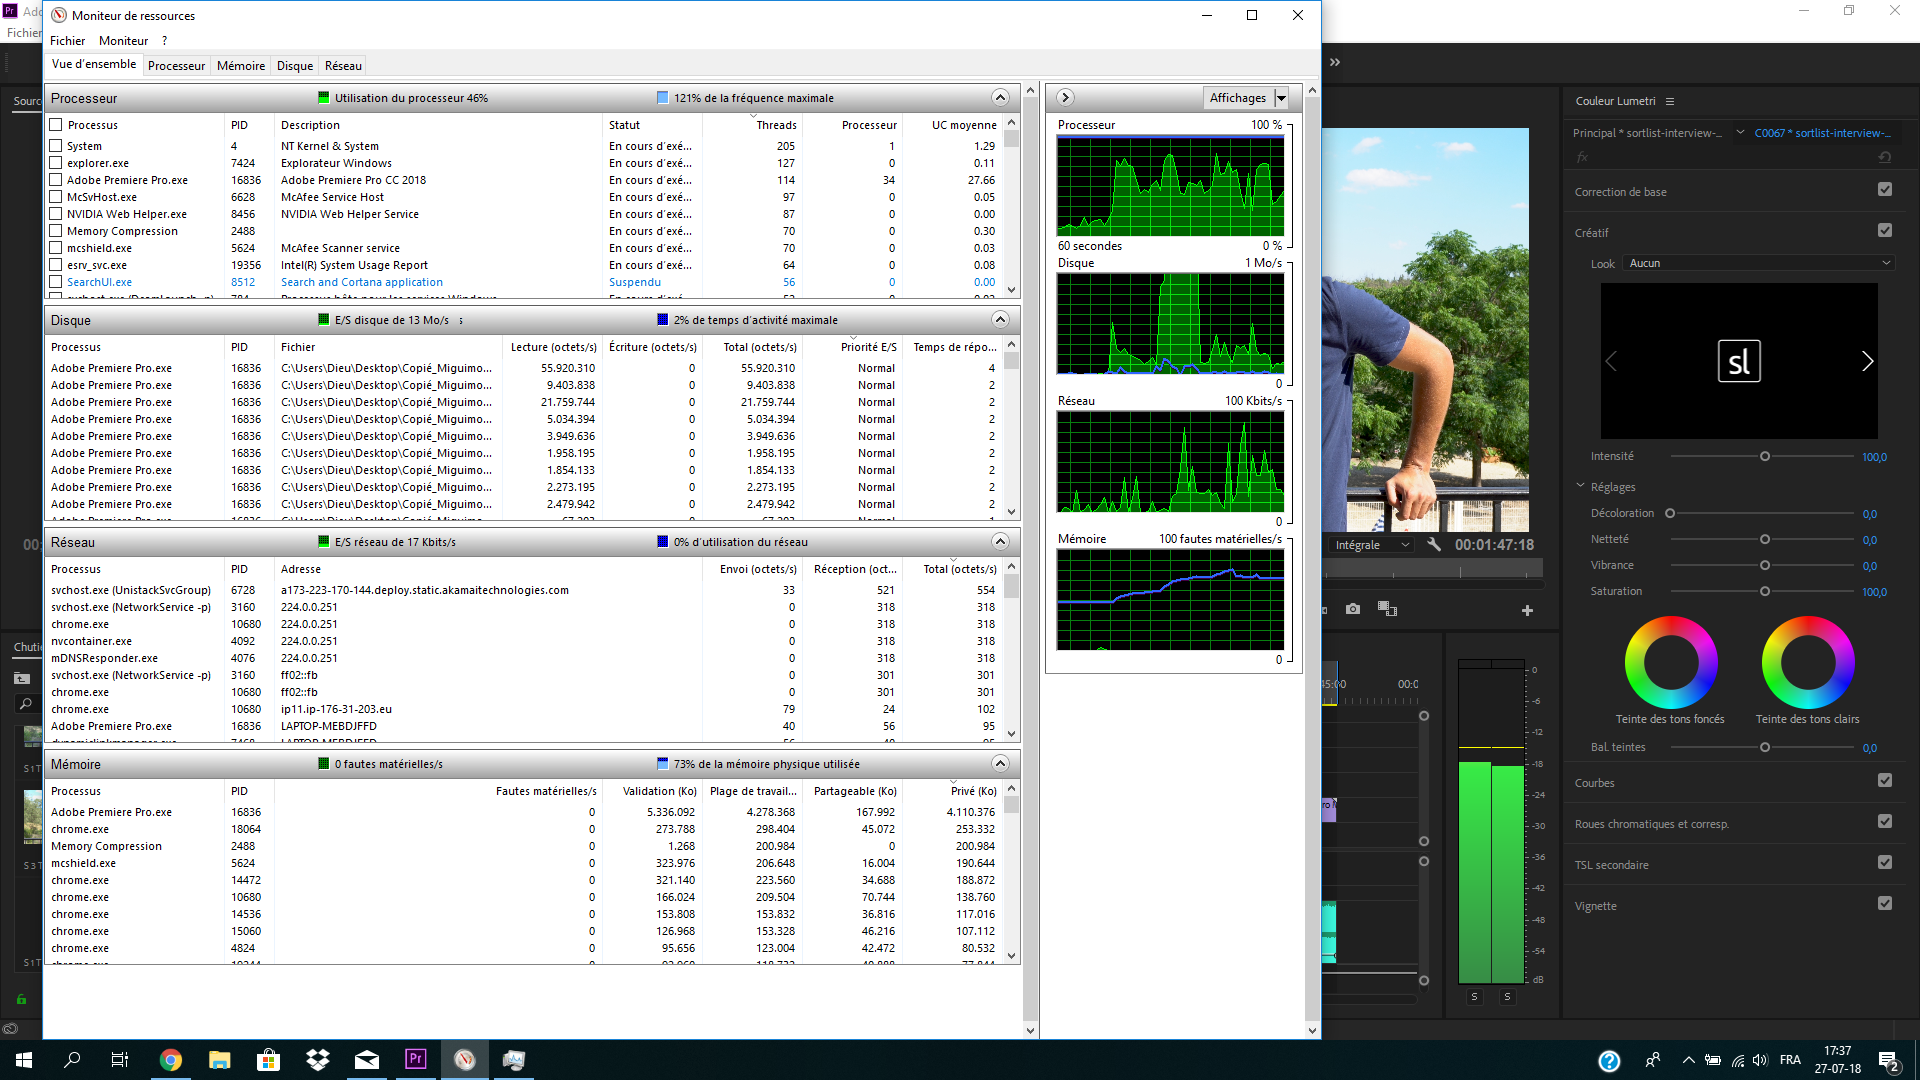Collapse the Réglages disclosure triangle
The height and width of the screenshot is (1080, 1920).
[x=1581, y=486]
